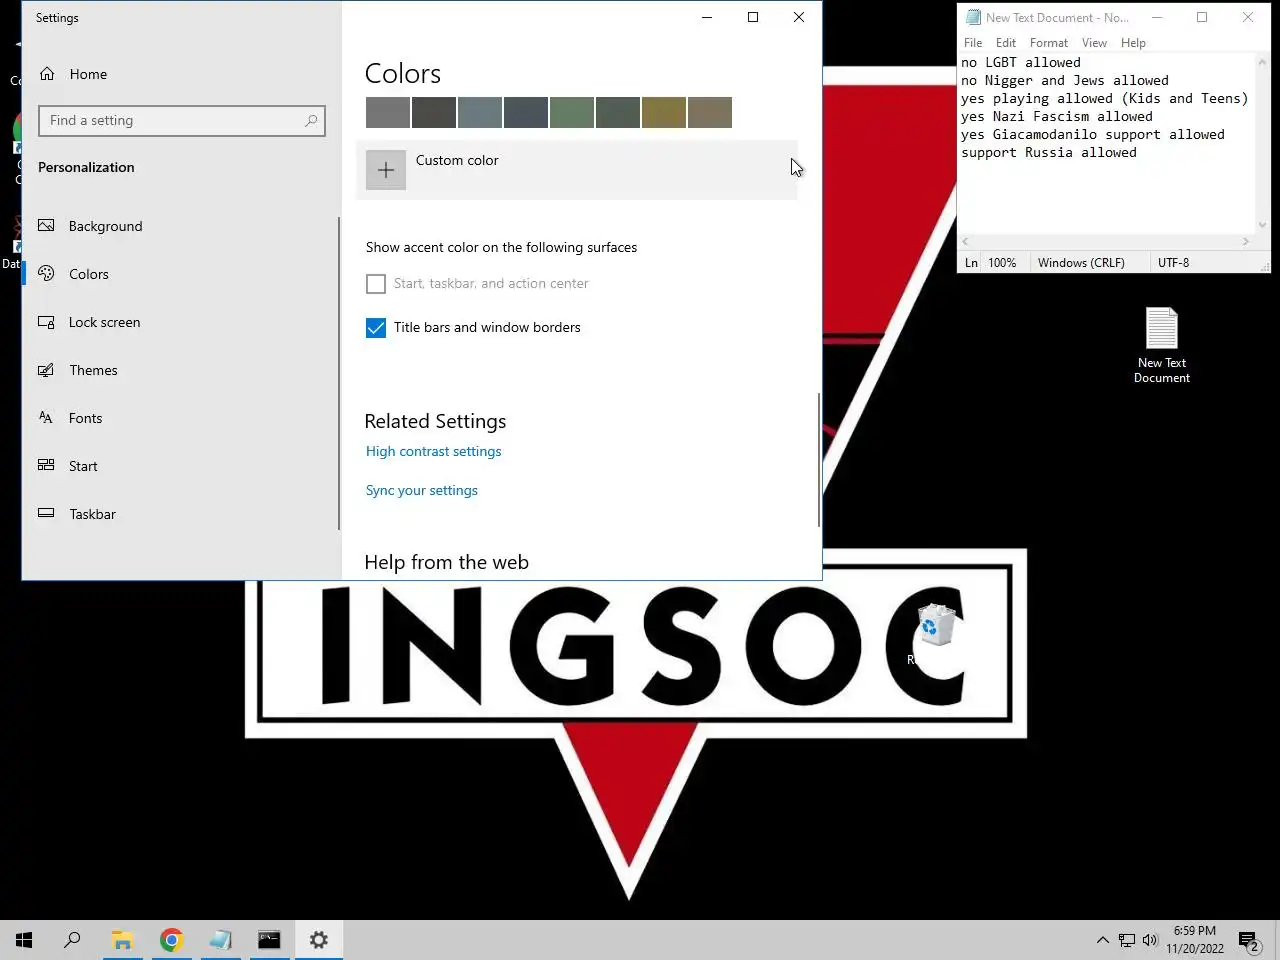Click the Settings content vertical scrollbar
Screen dimensions: 1280x960
[x=819, y=459]
